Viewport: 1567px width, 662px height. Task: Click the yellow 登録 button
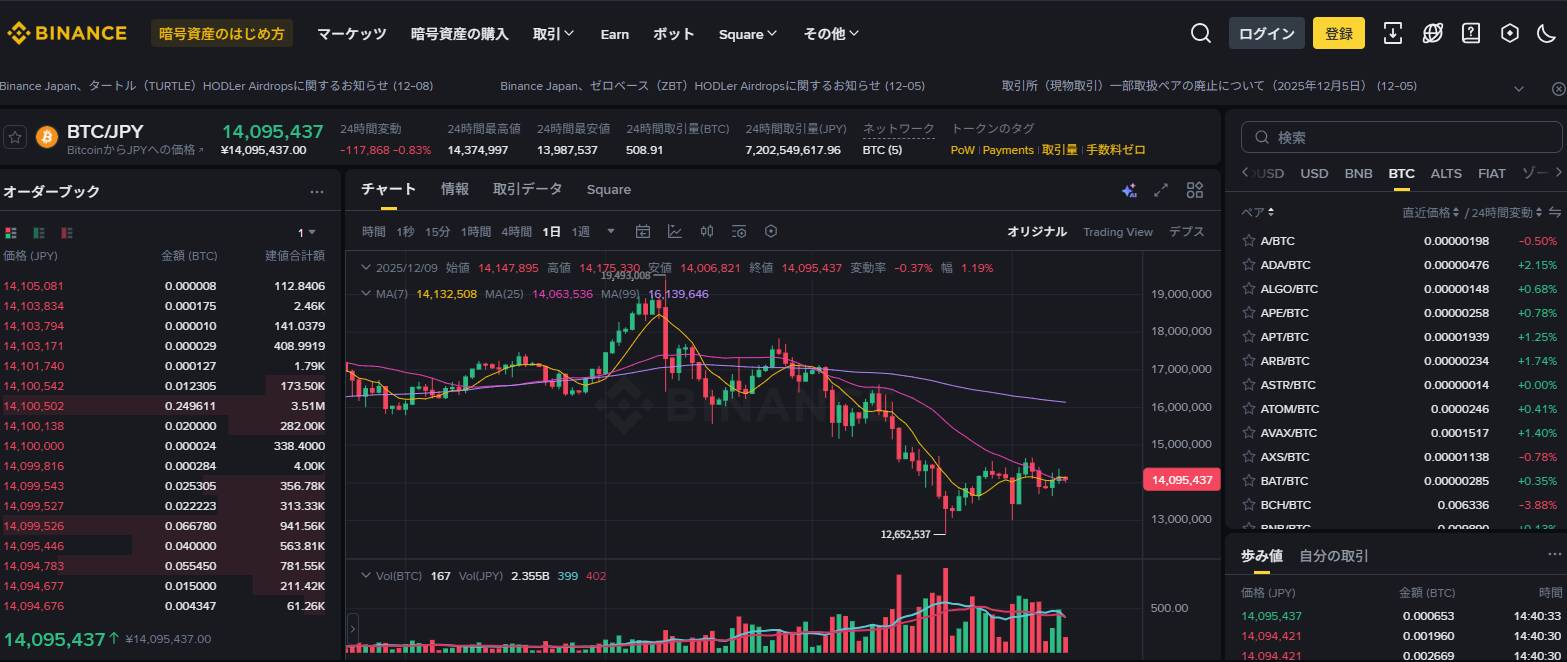1338,33
